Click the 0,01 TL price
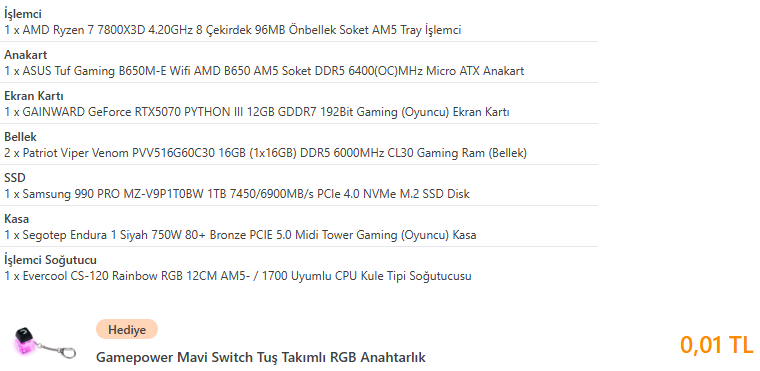Viewport: 760px width, 371px height. (x=716, y=344)
